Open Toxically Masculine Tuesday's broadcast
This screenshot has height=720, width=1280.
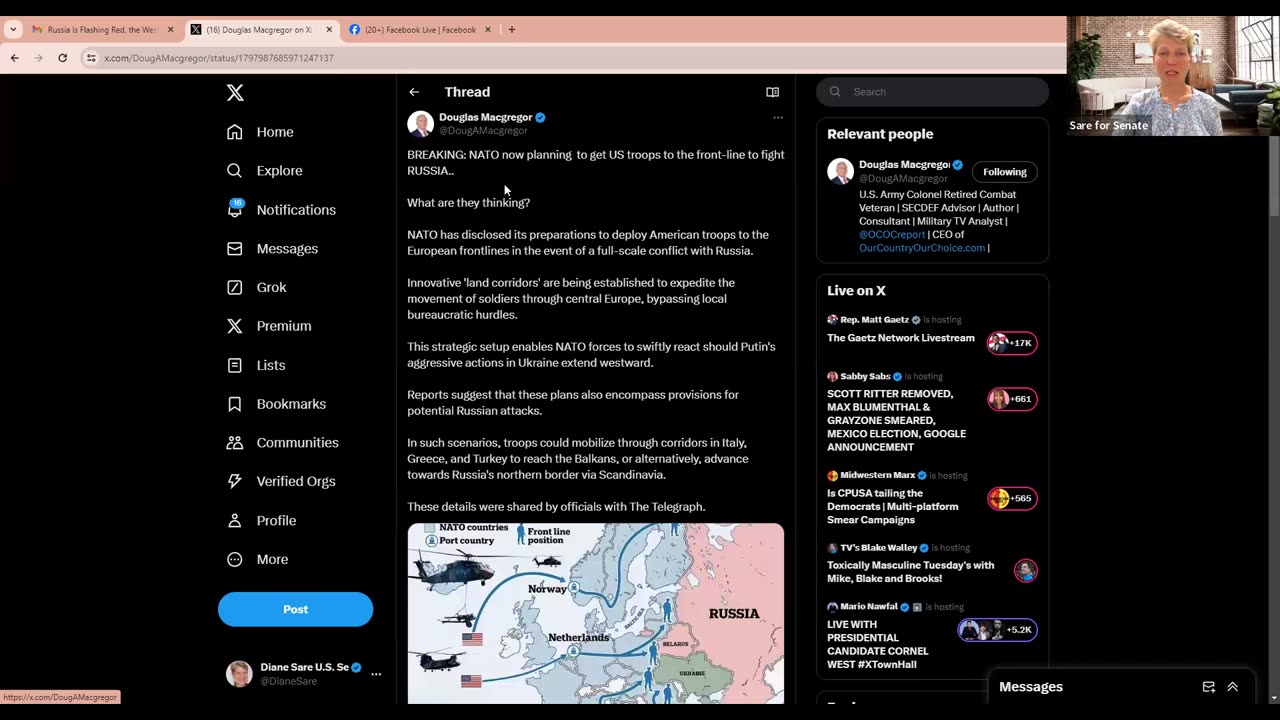pyautogui.click(x=910, y=571)
